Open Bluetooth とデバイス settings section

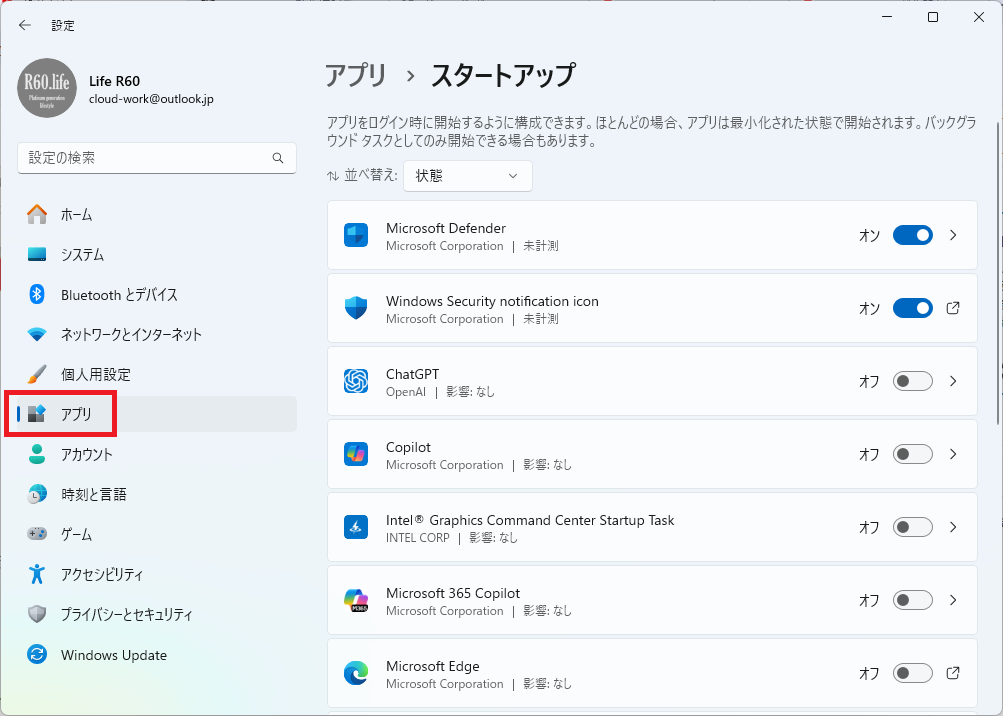(x=118, y=295)
